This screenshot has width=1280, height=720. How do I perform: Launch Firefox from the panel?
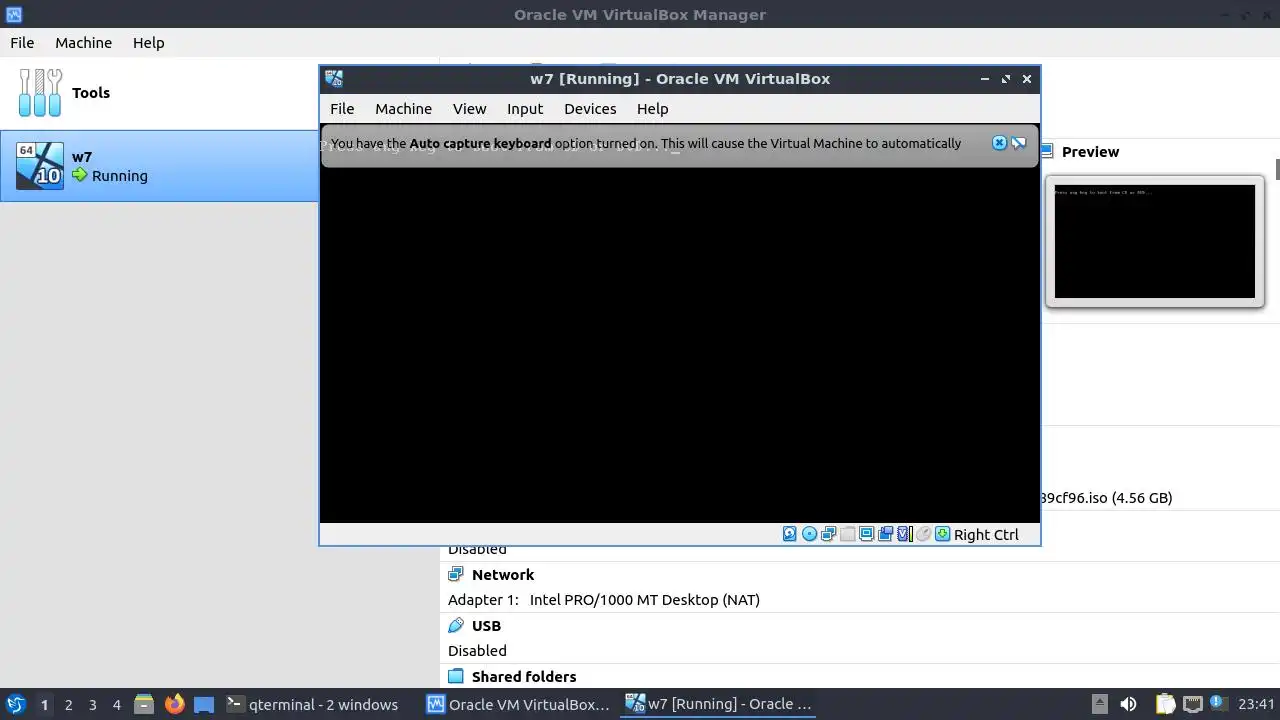click(x=174, y=704)
